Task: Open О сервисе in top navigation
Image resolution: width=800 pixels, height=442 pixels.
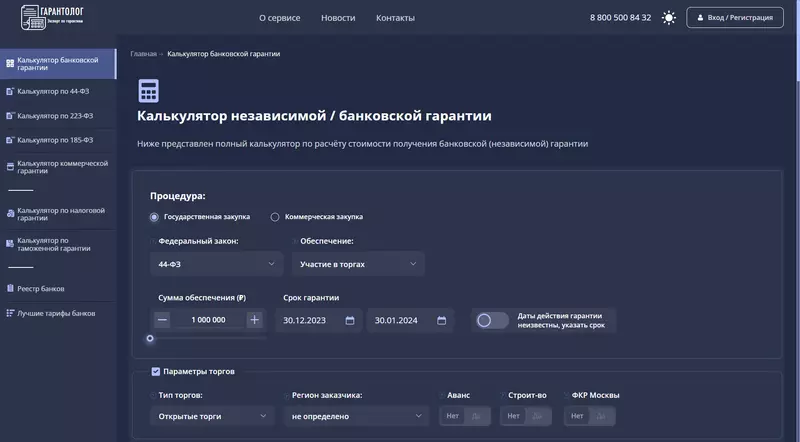Action: (x=280, y=18)
